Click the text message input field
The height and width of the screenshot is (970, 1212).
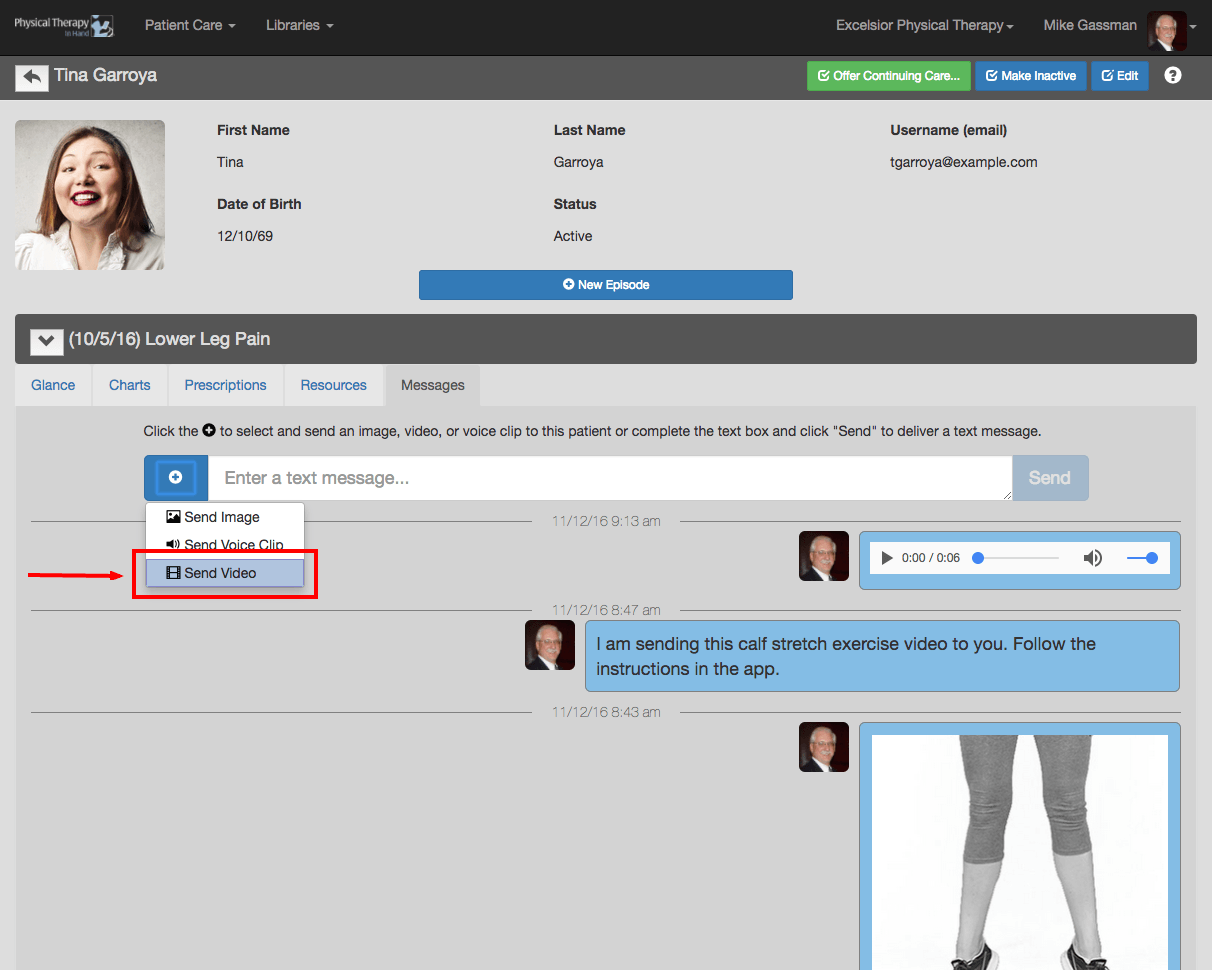tap(610, 478)
